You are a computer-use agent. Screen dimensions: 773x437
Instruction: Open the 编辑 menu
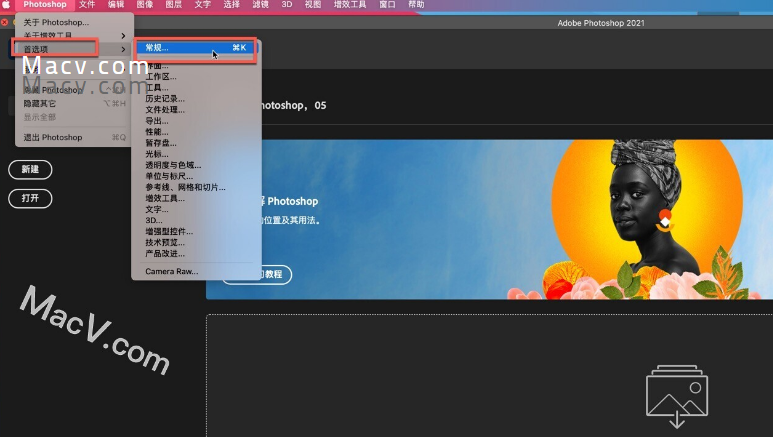(116, 4)
